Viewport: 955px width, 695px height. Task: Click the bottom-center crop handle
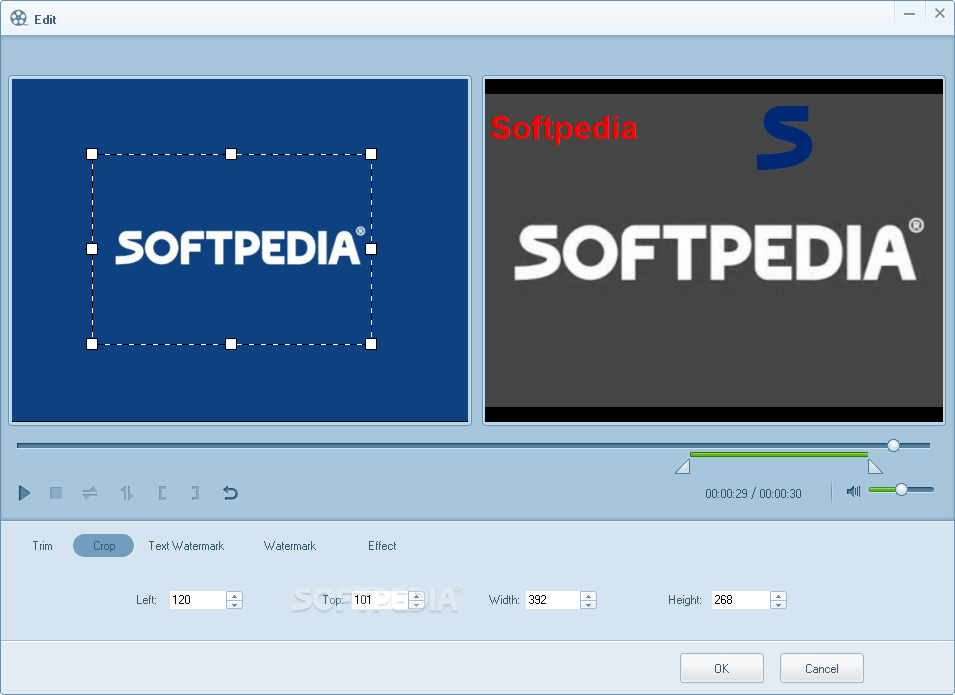(x=231, y=344)
